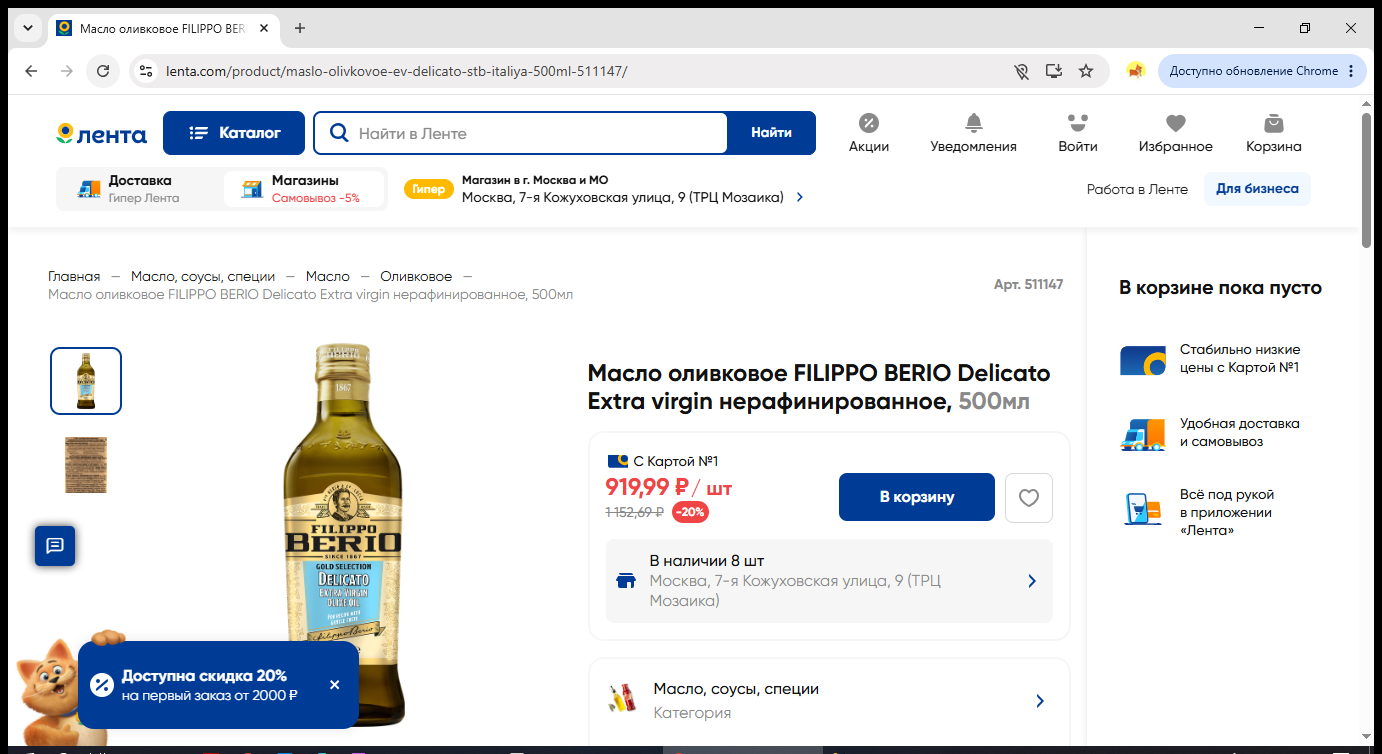Click the Гипер store badge
The image size is (1382, 754).
pos(428,189)
